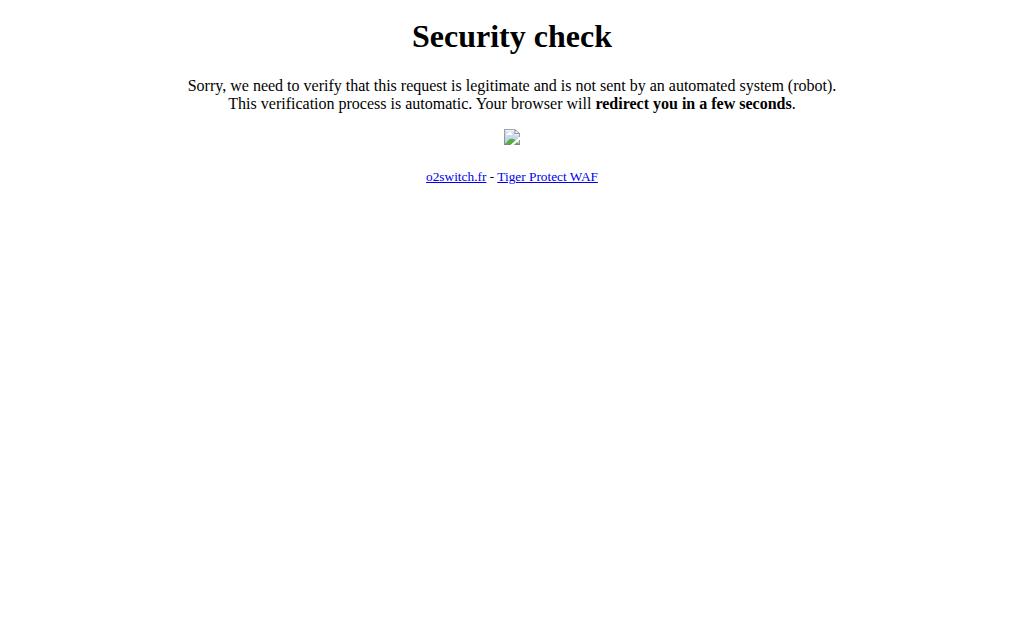Click the bold 'redirect you in a few seconds' text

(694, 104)
